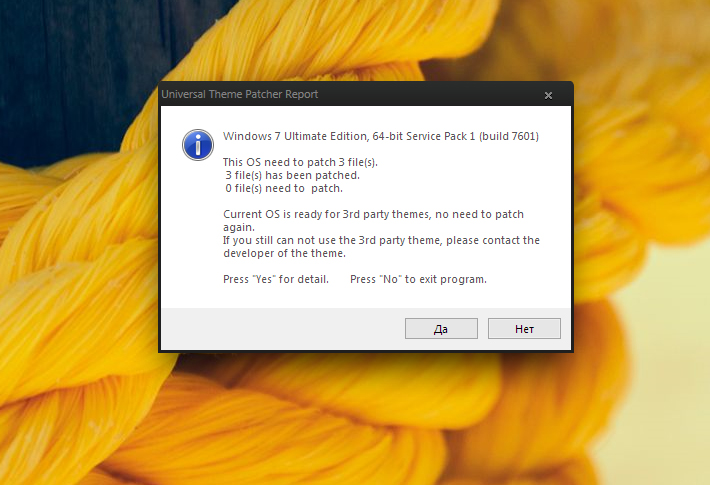The height and width of the screenshot is (485, 710).
Task: Click the Да (Yes) button
Action: pyautogui.click(x=441, y=328)
